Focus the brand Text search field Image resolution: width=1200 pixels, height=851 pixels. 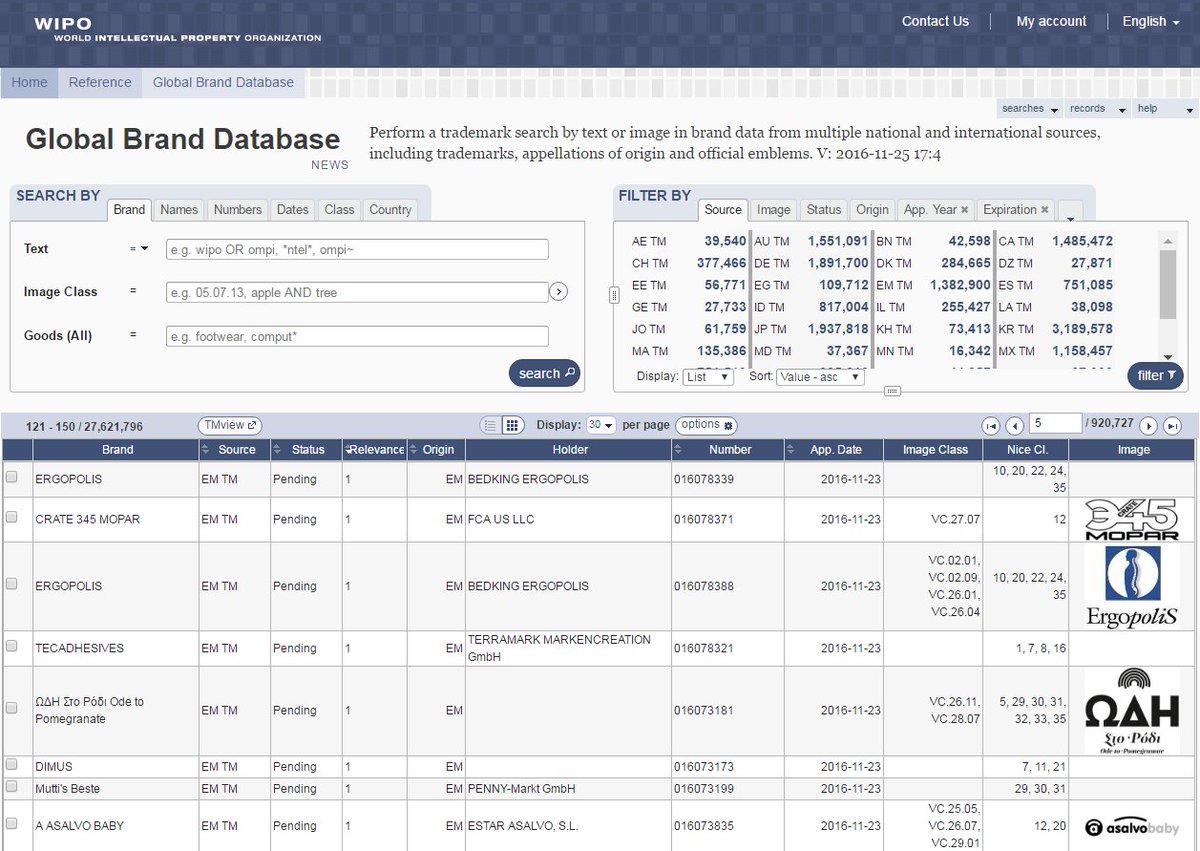point(357,249)
